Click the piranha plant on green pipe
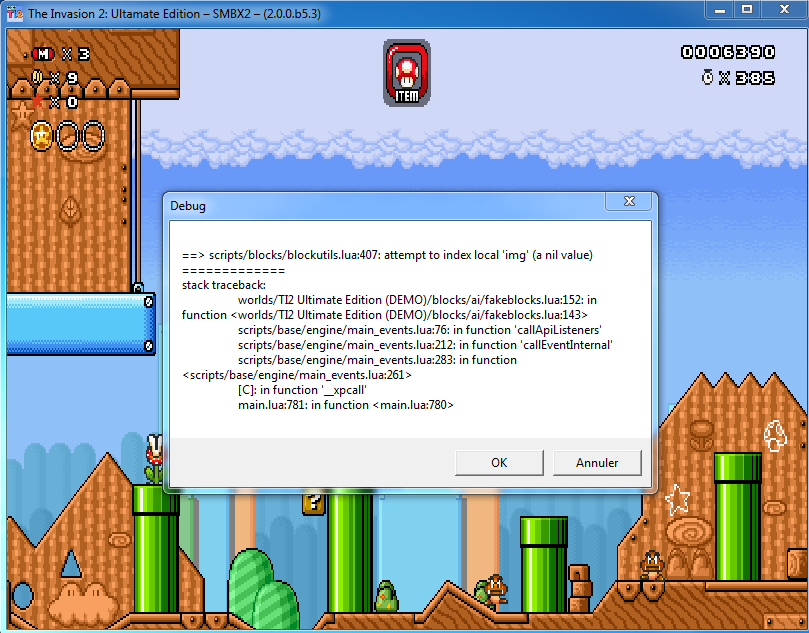Image resolution: width=809 pixels, height=633 pixels. coord(154,458)
